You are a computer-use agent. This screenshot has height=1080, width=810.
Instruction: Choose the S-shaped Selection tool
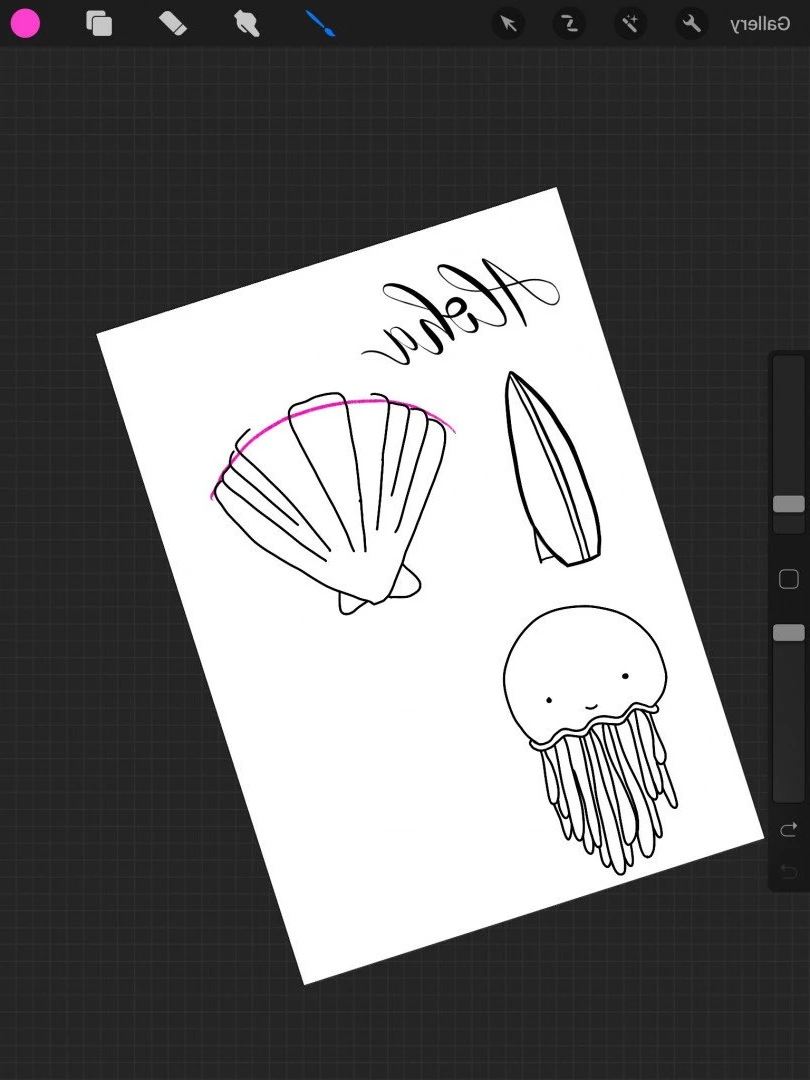click(x=570, y=24)
